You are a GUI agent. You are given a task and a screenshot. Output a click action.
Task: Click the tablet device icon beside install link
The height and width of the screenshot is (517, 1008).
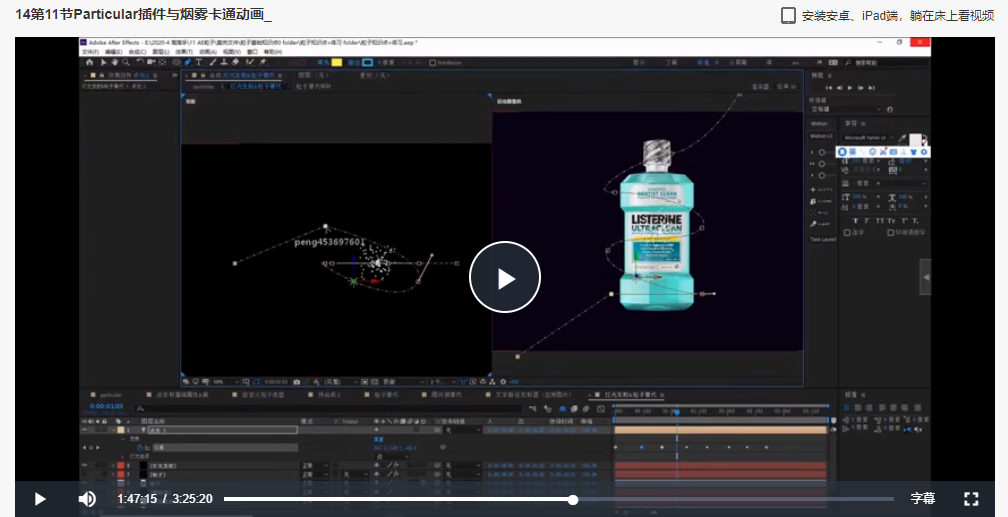[x=788, y=16]
